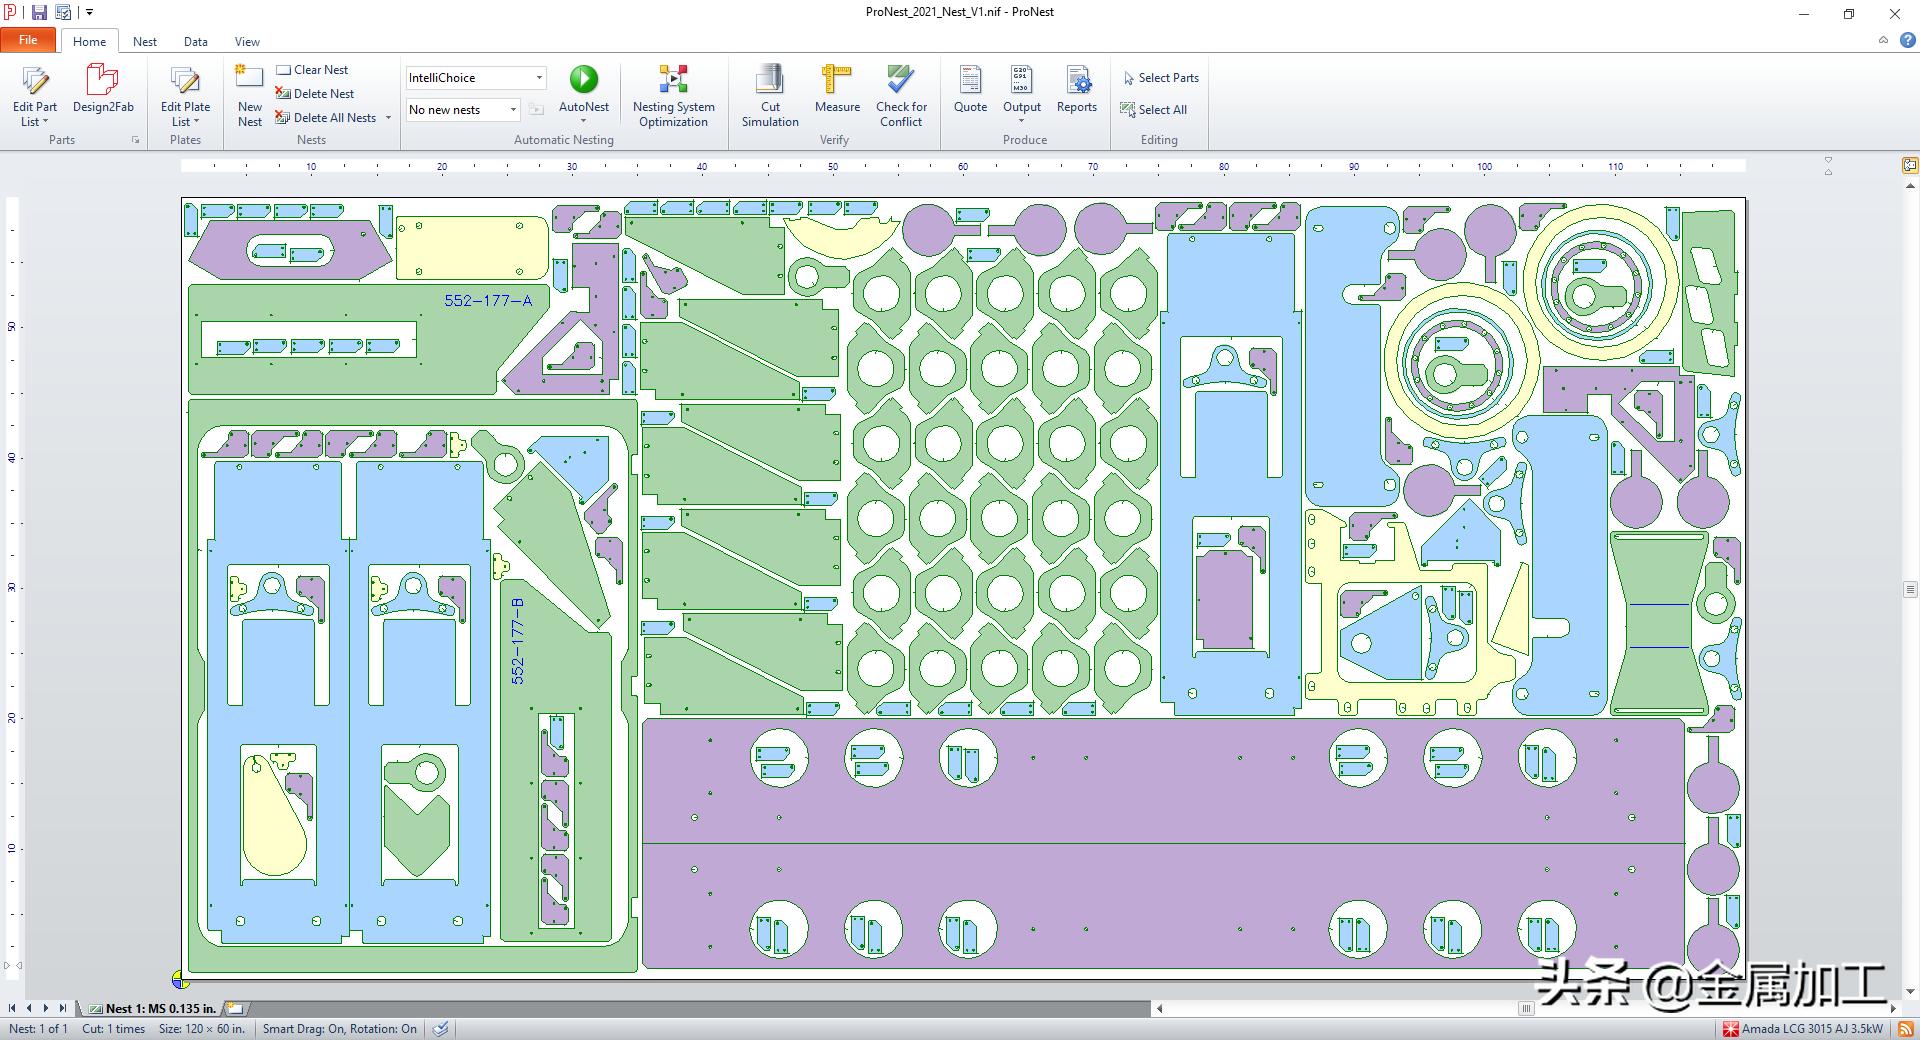Open the File menu
The width and height of the screenshot is (1920, 1040).
[28, 41]
